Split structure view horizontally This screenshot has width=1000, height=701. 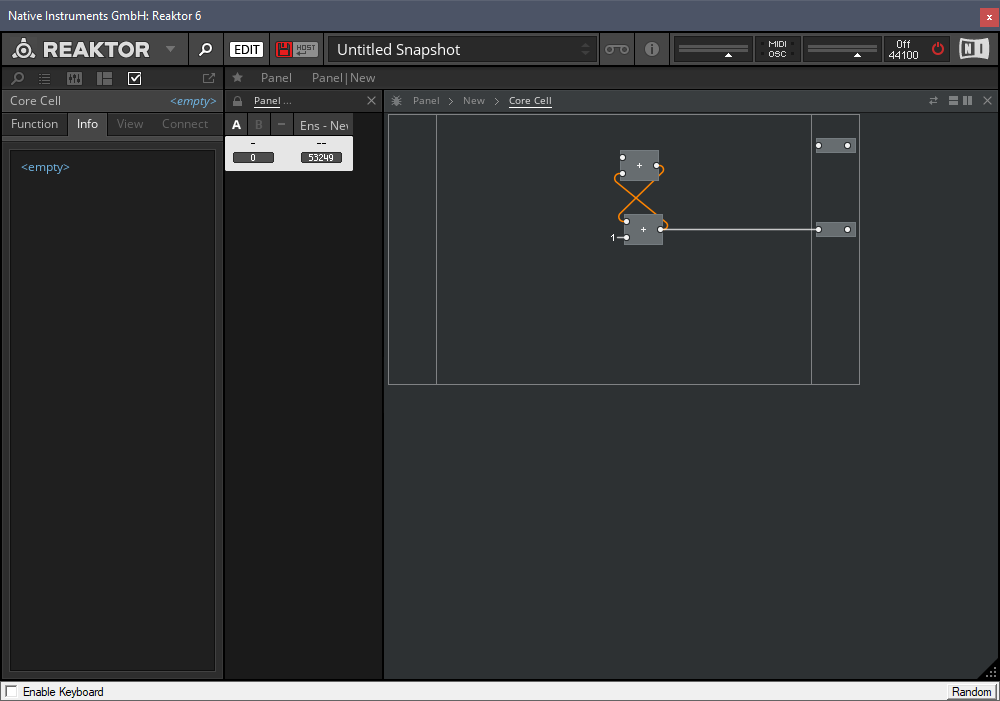[x=953, y=101]
